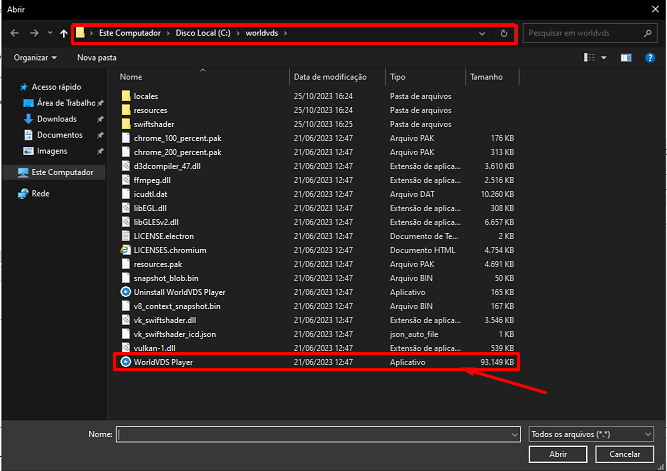
Task: Go back with the left arrow icon
Action: click(14, 33)
